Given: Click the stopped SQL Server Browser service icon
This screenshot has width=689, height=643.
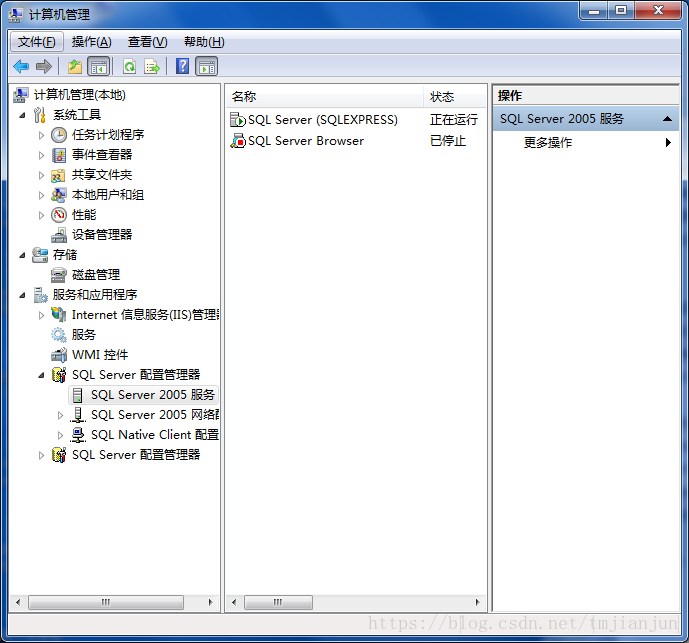Looking at the screenshot, I should tap(238, 141).
